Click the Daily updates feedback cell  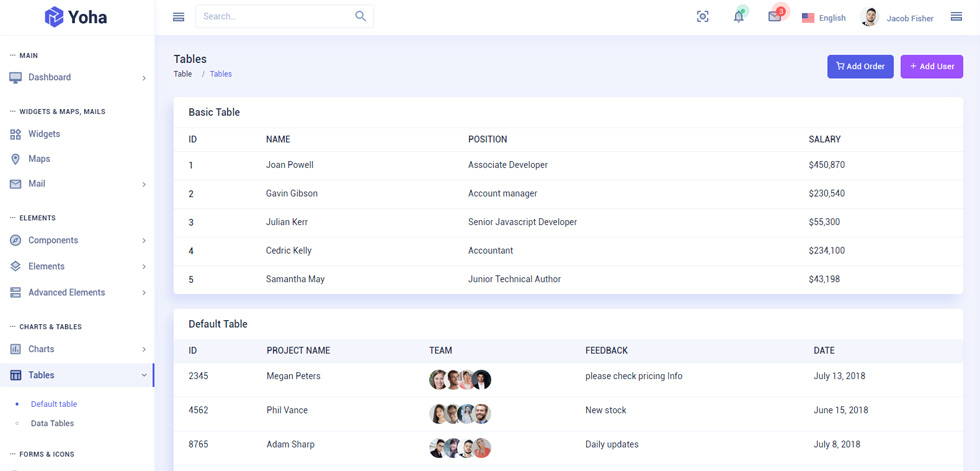tap(612, 445)
